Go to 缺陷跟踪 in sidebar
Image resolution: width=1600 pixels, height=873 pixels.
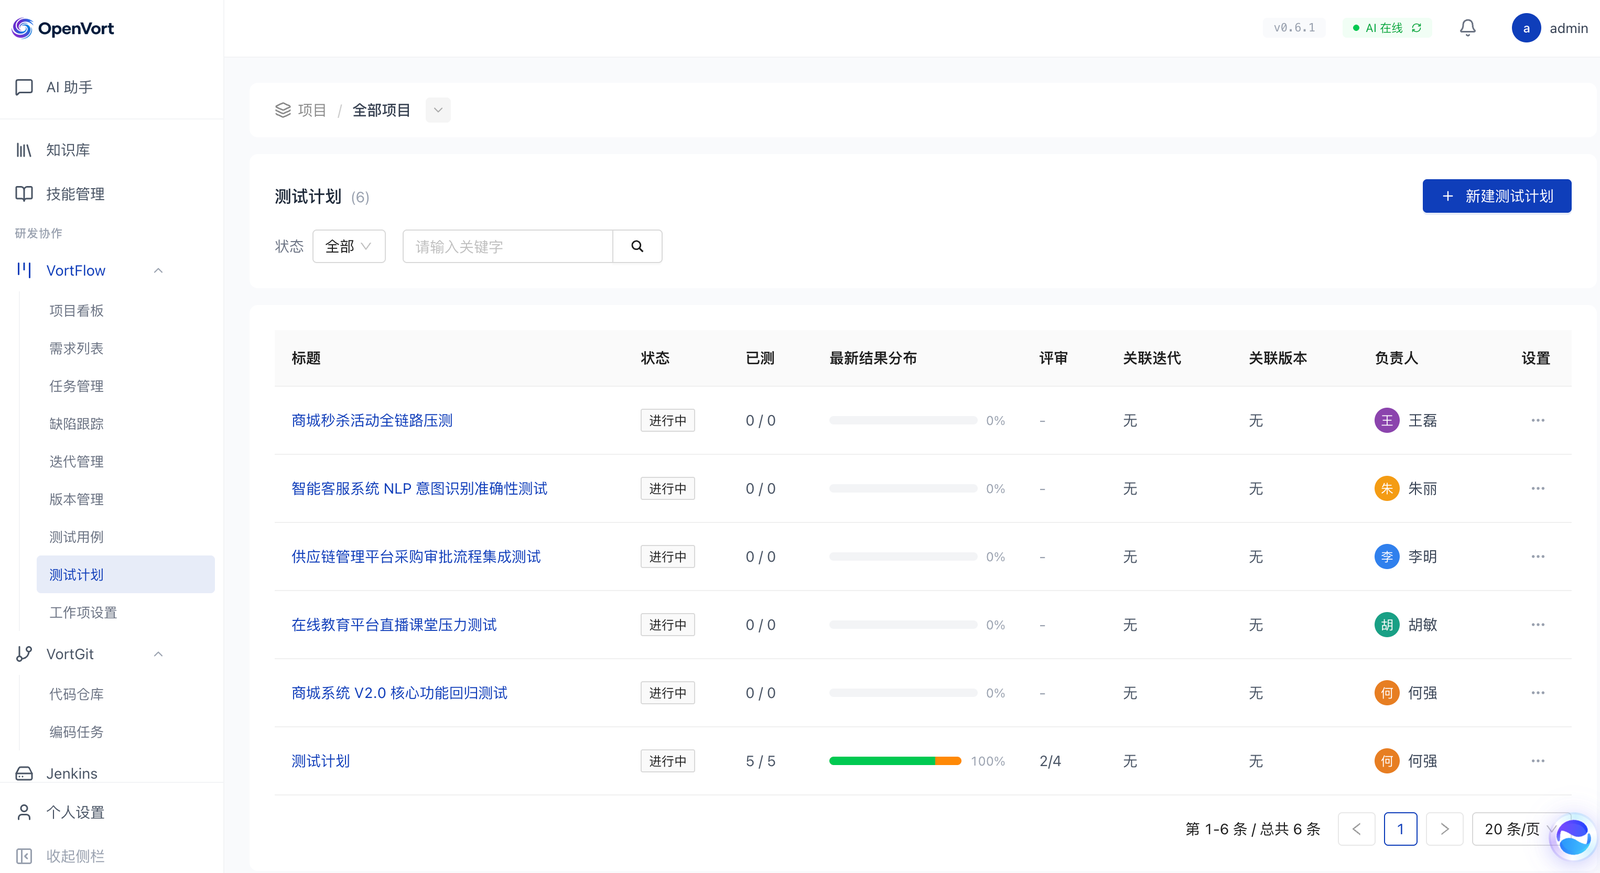point(77,424)
